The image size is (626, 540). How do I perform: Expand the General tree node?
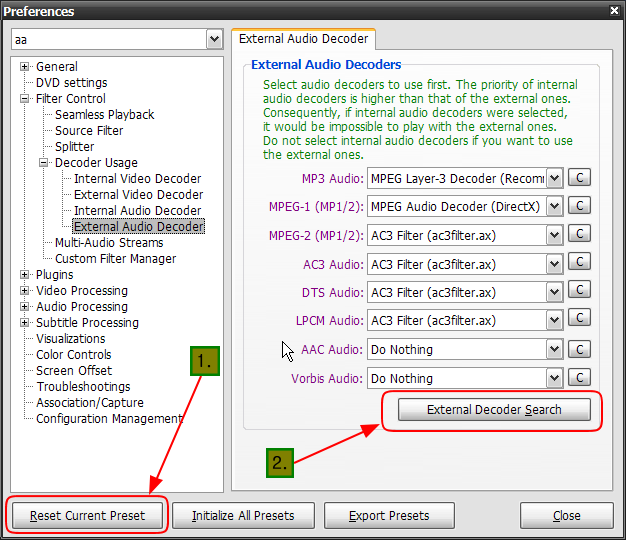pyautogui.click(x=25, y=67)
